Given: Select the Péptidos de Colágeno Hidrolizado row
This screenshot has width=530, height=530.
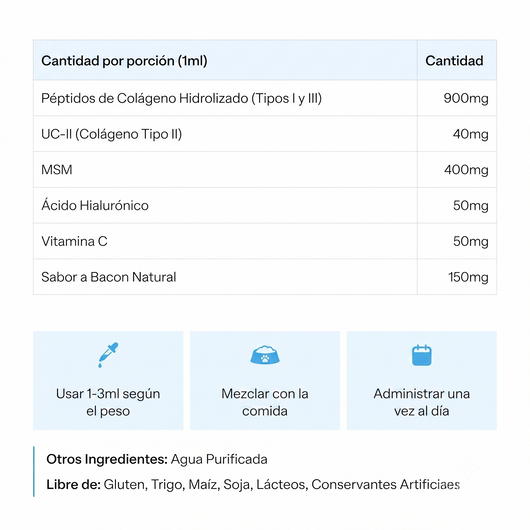Looking at the screenshot, I should coord(265,98).
